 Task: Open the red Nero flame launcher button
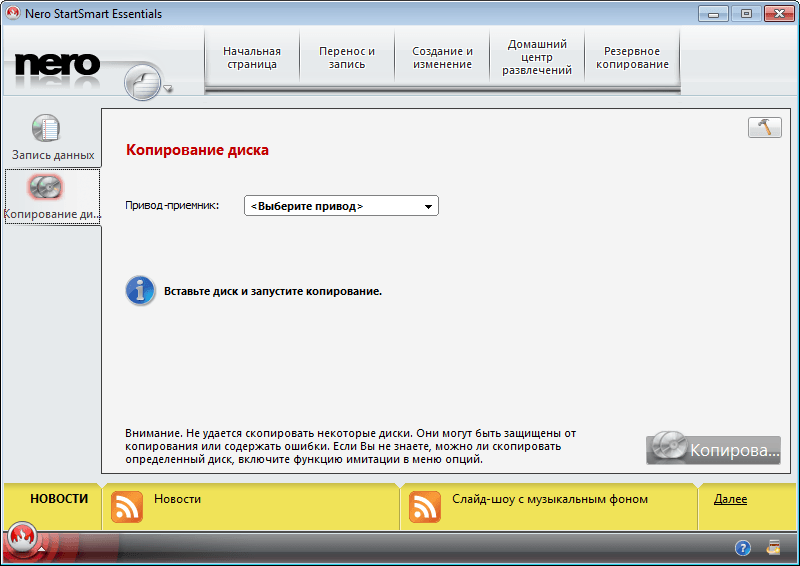[22, 536]
